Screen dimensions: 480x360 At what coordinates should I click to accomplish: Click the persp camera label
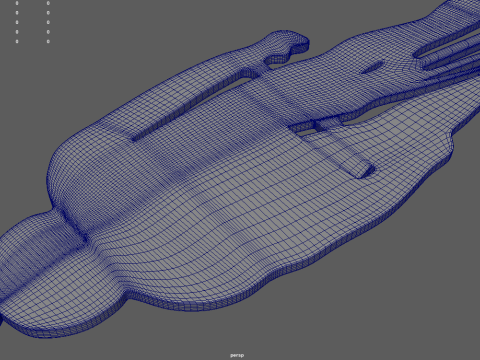pos(237,355)
